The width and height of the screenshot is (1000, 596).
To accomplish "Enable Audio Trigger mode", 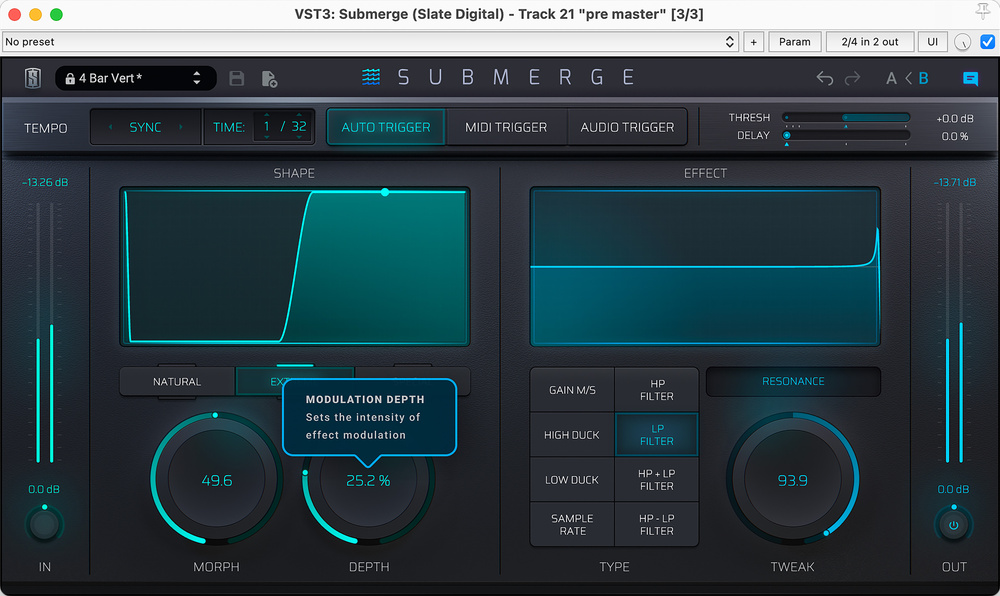I will click(627, 127).
